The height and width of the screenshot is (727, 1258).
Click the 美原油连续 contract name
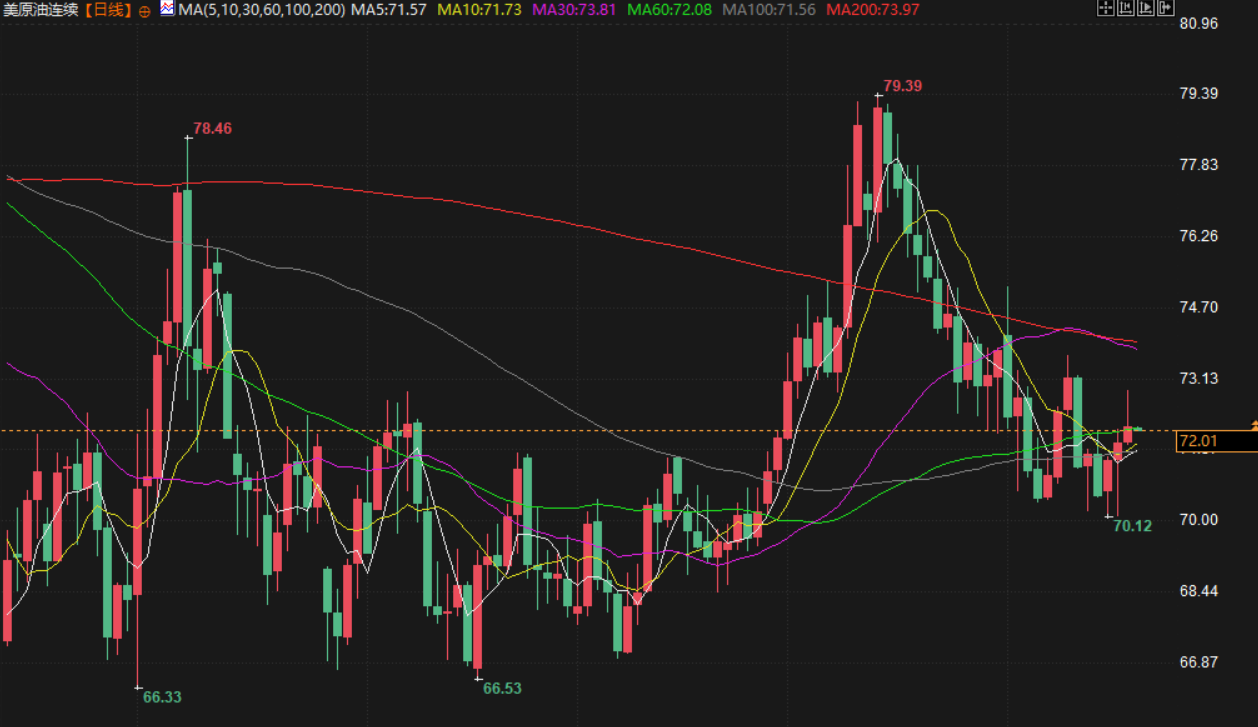(x=39, y=10)
